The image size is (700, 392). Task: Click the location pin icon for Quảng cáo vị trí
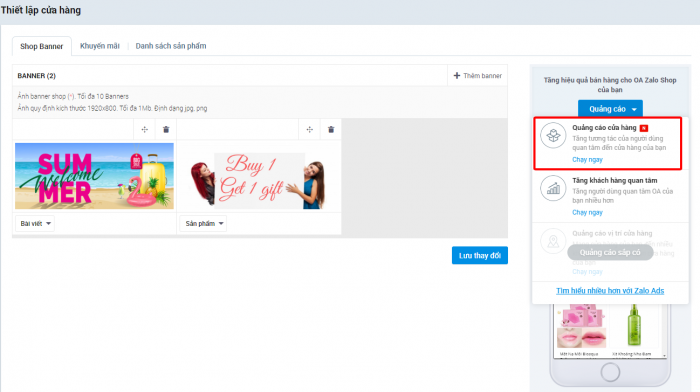click(x=553, y=241)
